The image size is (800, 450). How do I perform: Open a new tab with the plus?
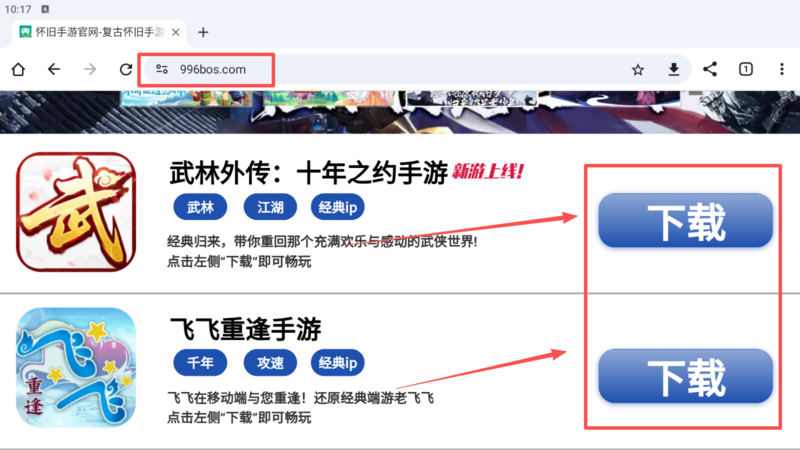coord(203,32)
